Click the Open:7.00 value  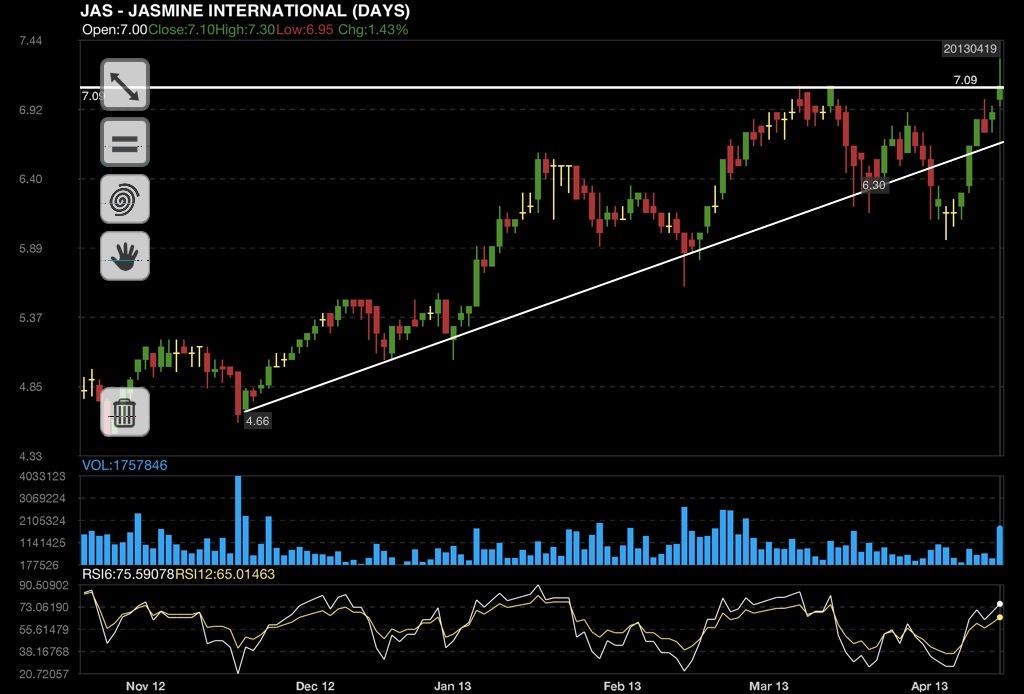click(x=115, y=29)
